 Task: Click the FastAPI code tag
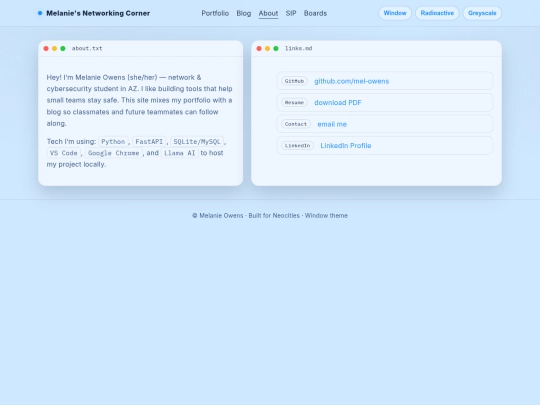click(149, 142)
